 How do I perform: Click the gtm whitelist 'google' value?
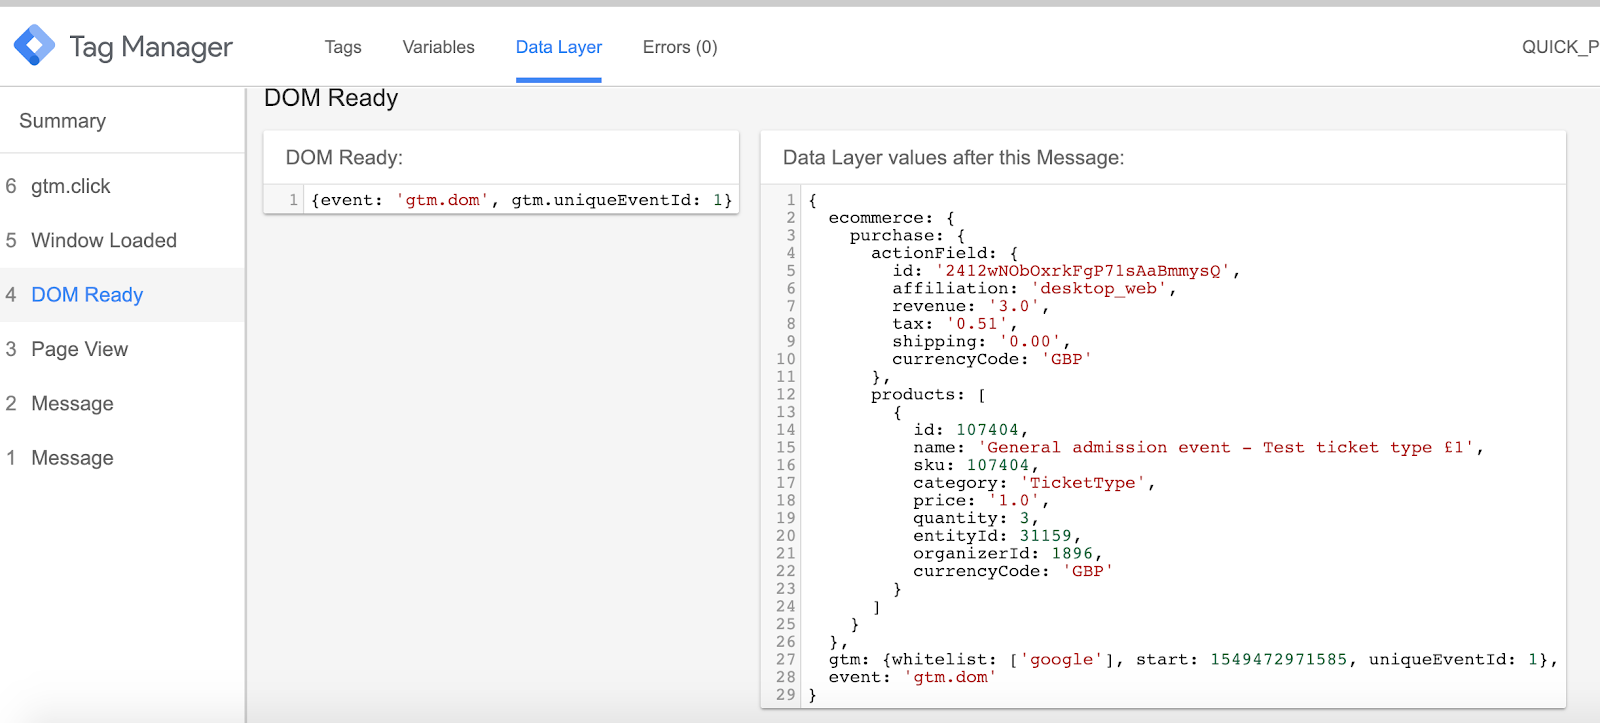1061,660
